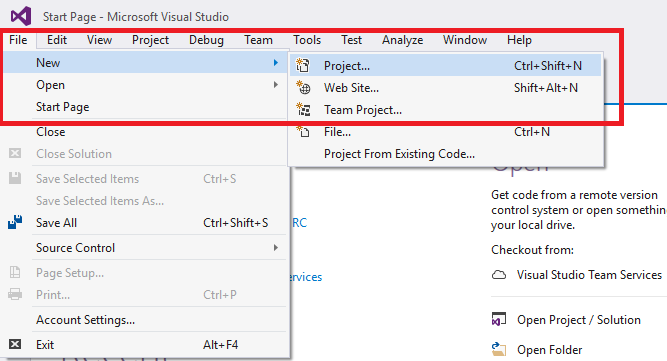
Task: Expand the Open submenu arrow
Action: point(276,85)
